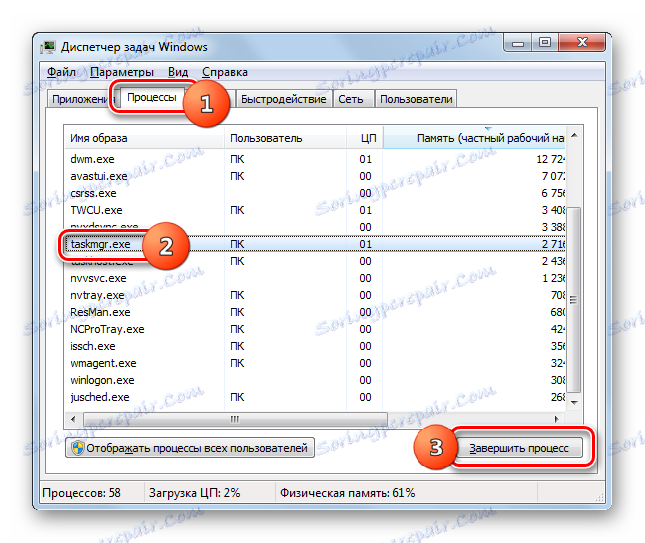Open the Вид menu

[x=178, y=72]
